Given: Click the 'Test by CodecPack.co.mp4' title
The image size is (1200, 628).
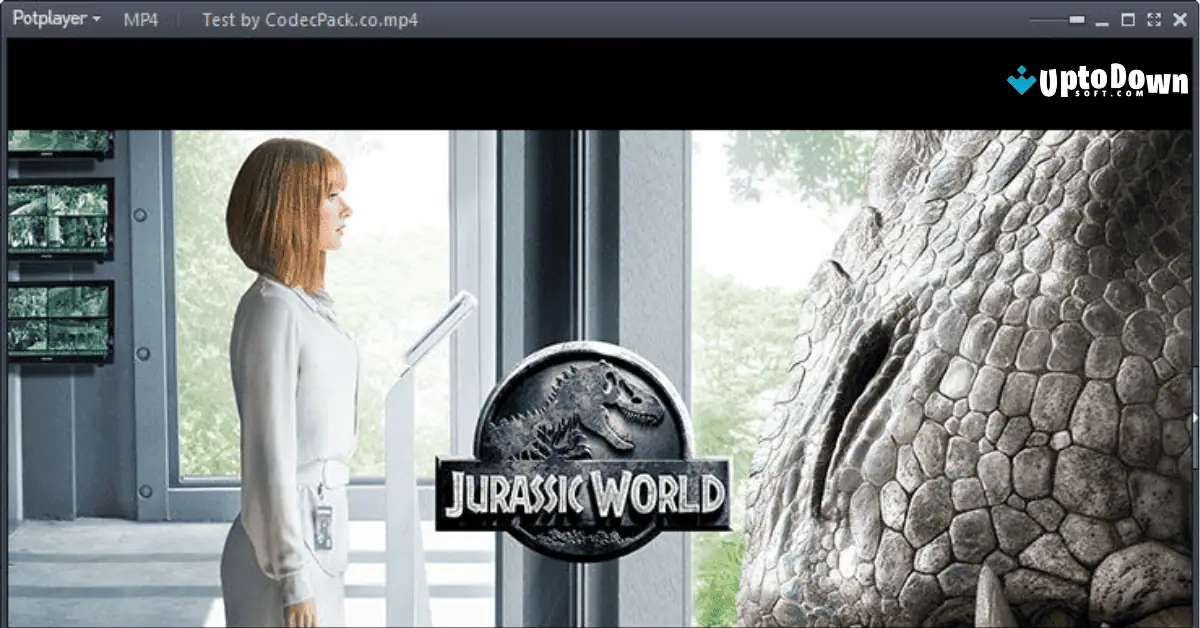Looking at the screenshot, I should coord(310,19).
